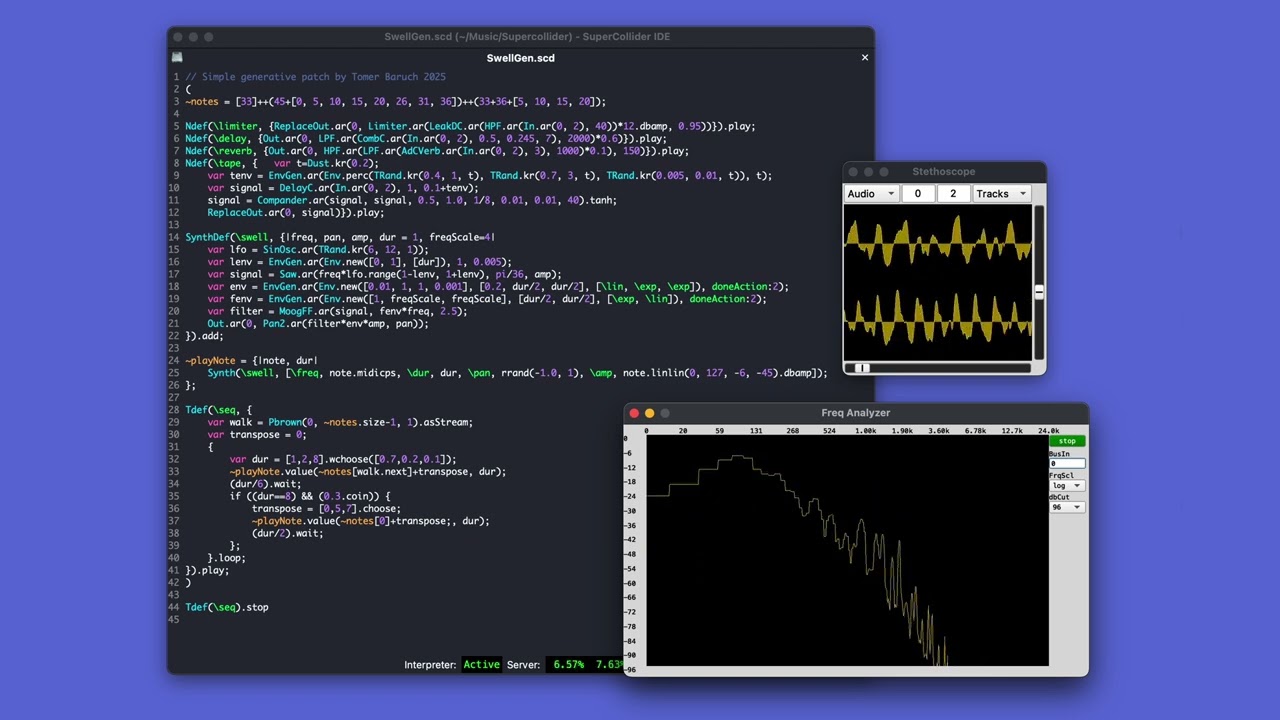Click the 'transpose = [0,5,7].choose;' line

328,508
